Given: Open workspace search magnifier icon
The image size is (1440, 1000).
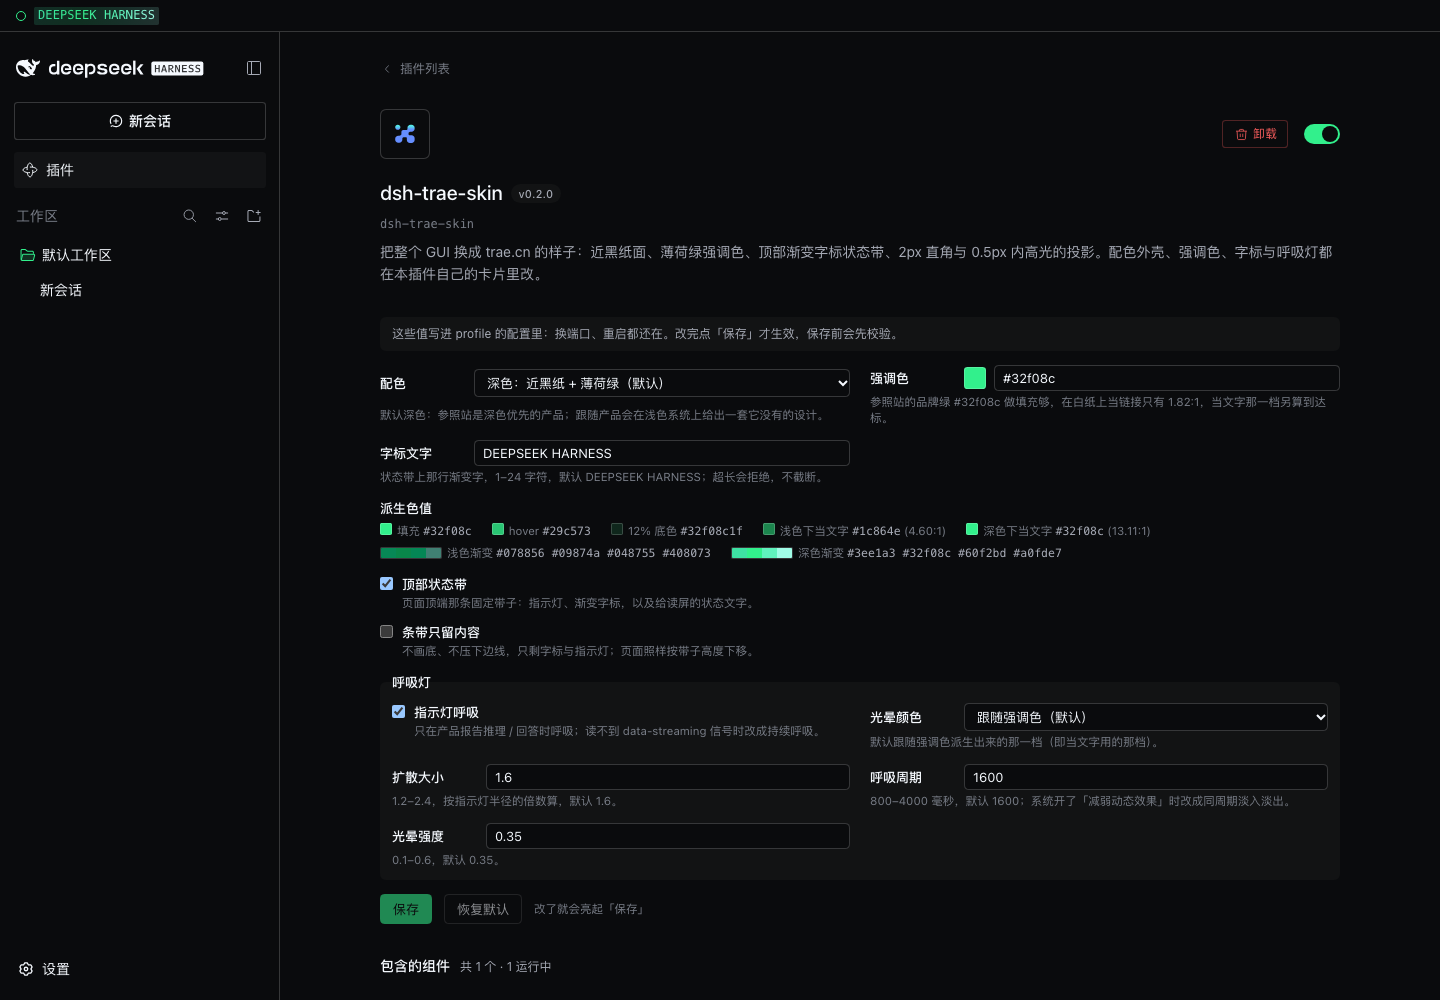Looking at the screenshot, I should [x=190, y=216].
